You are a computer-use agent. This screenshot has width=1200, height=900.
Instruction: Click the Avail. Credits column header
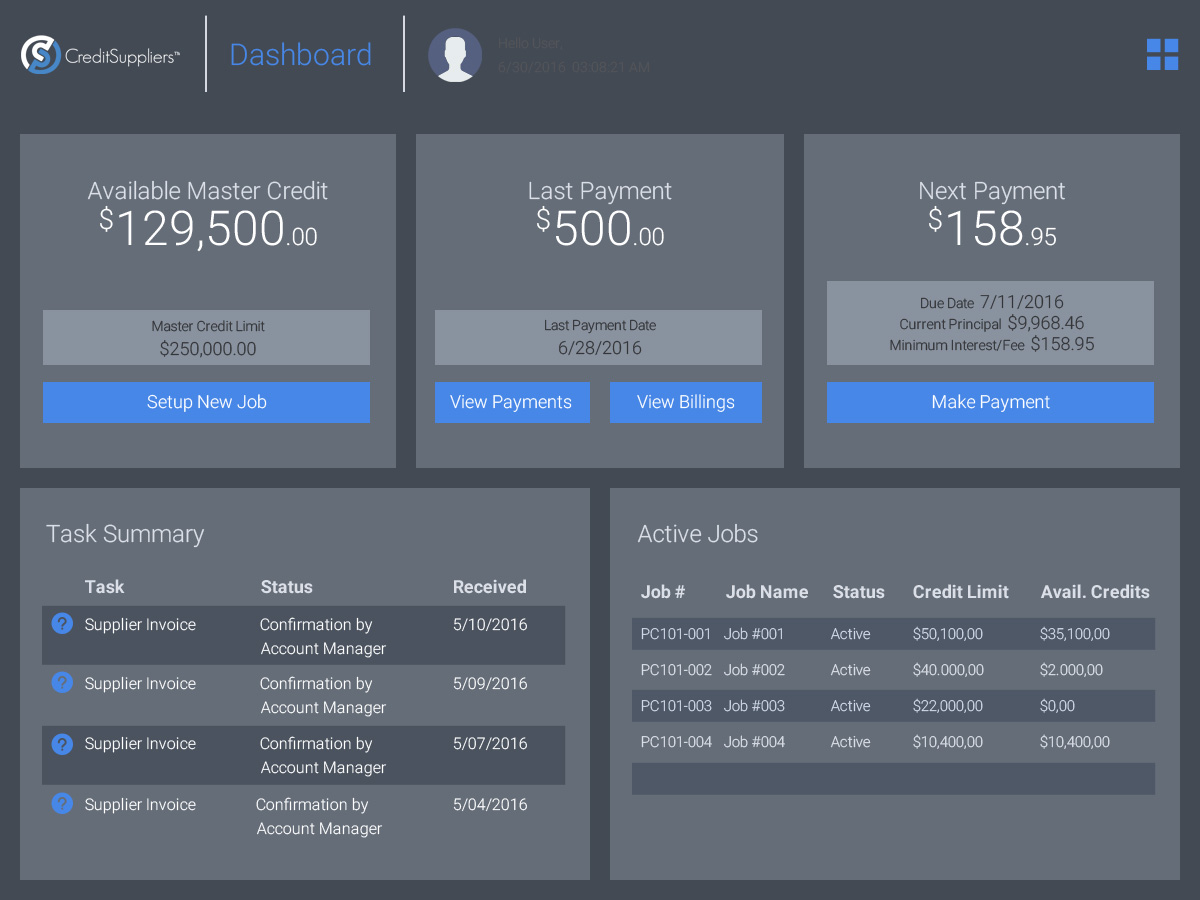(x=1095, y=592)
